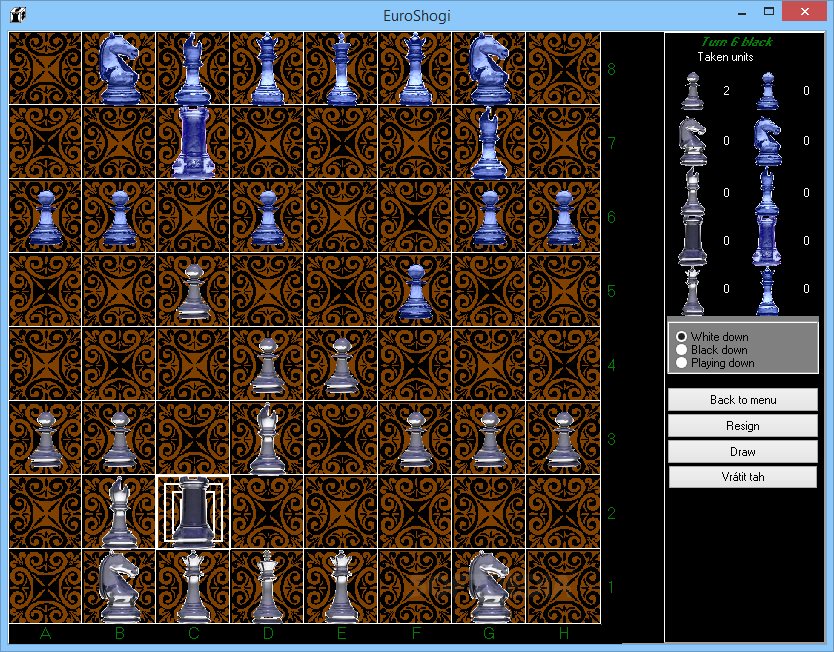Open the EuroShogi title bar app icon
This screenshot has width=834, height=652.
(18, 14)
